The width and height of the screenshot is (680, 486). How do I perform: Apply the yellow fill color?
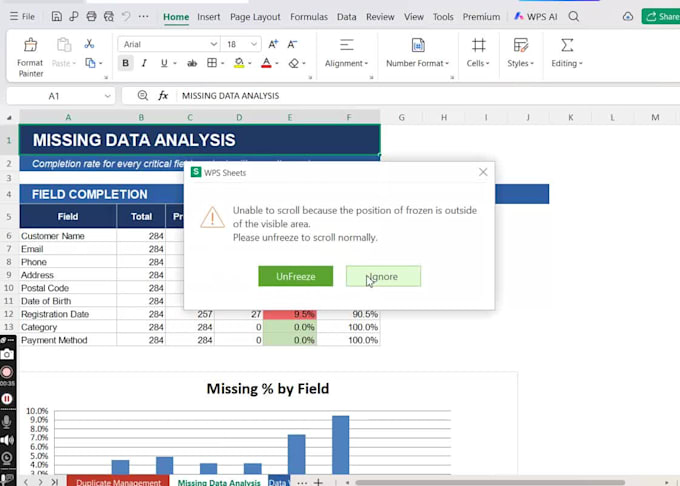click(x=239, y=63)
